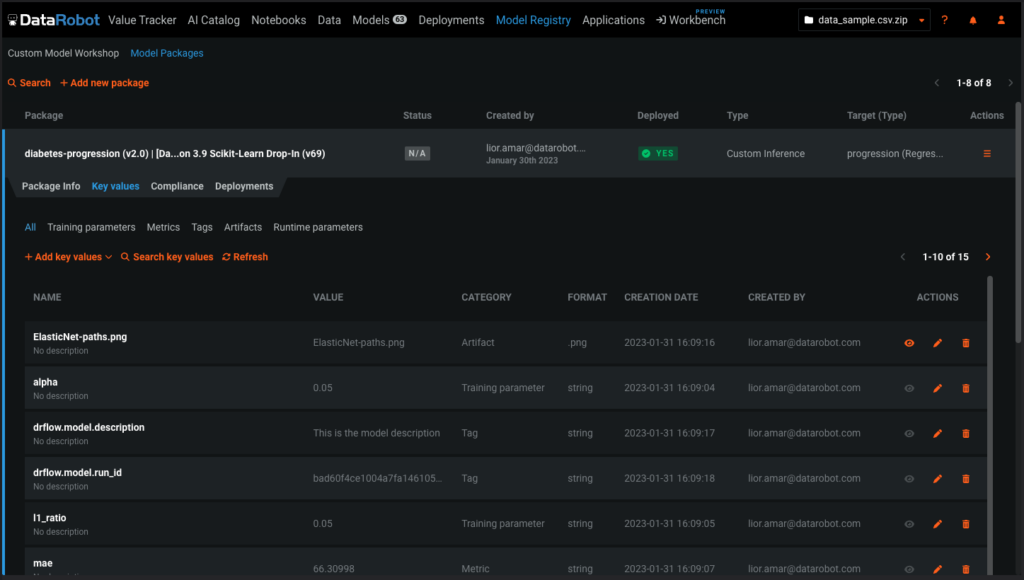This screenshot has height=580, width=1024.
Task: Toggle eye icon for alpha row
Action: pyautogui.click(x=909, y=388)
